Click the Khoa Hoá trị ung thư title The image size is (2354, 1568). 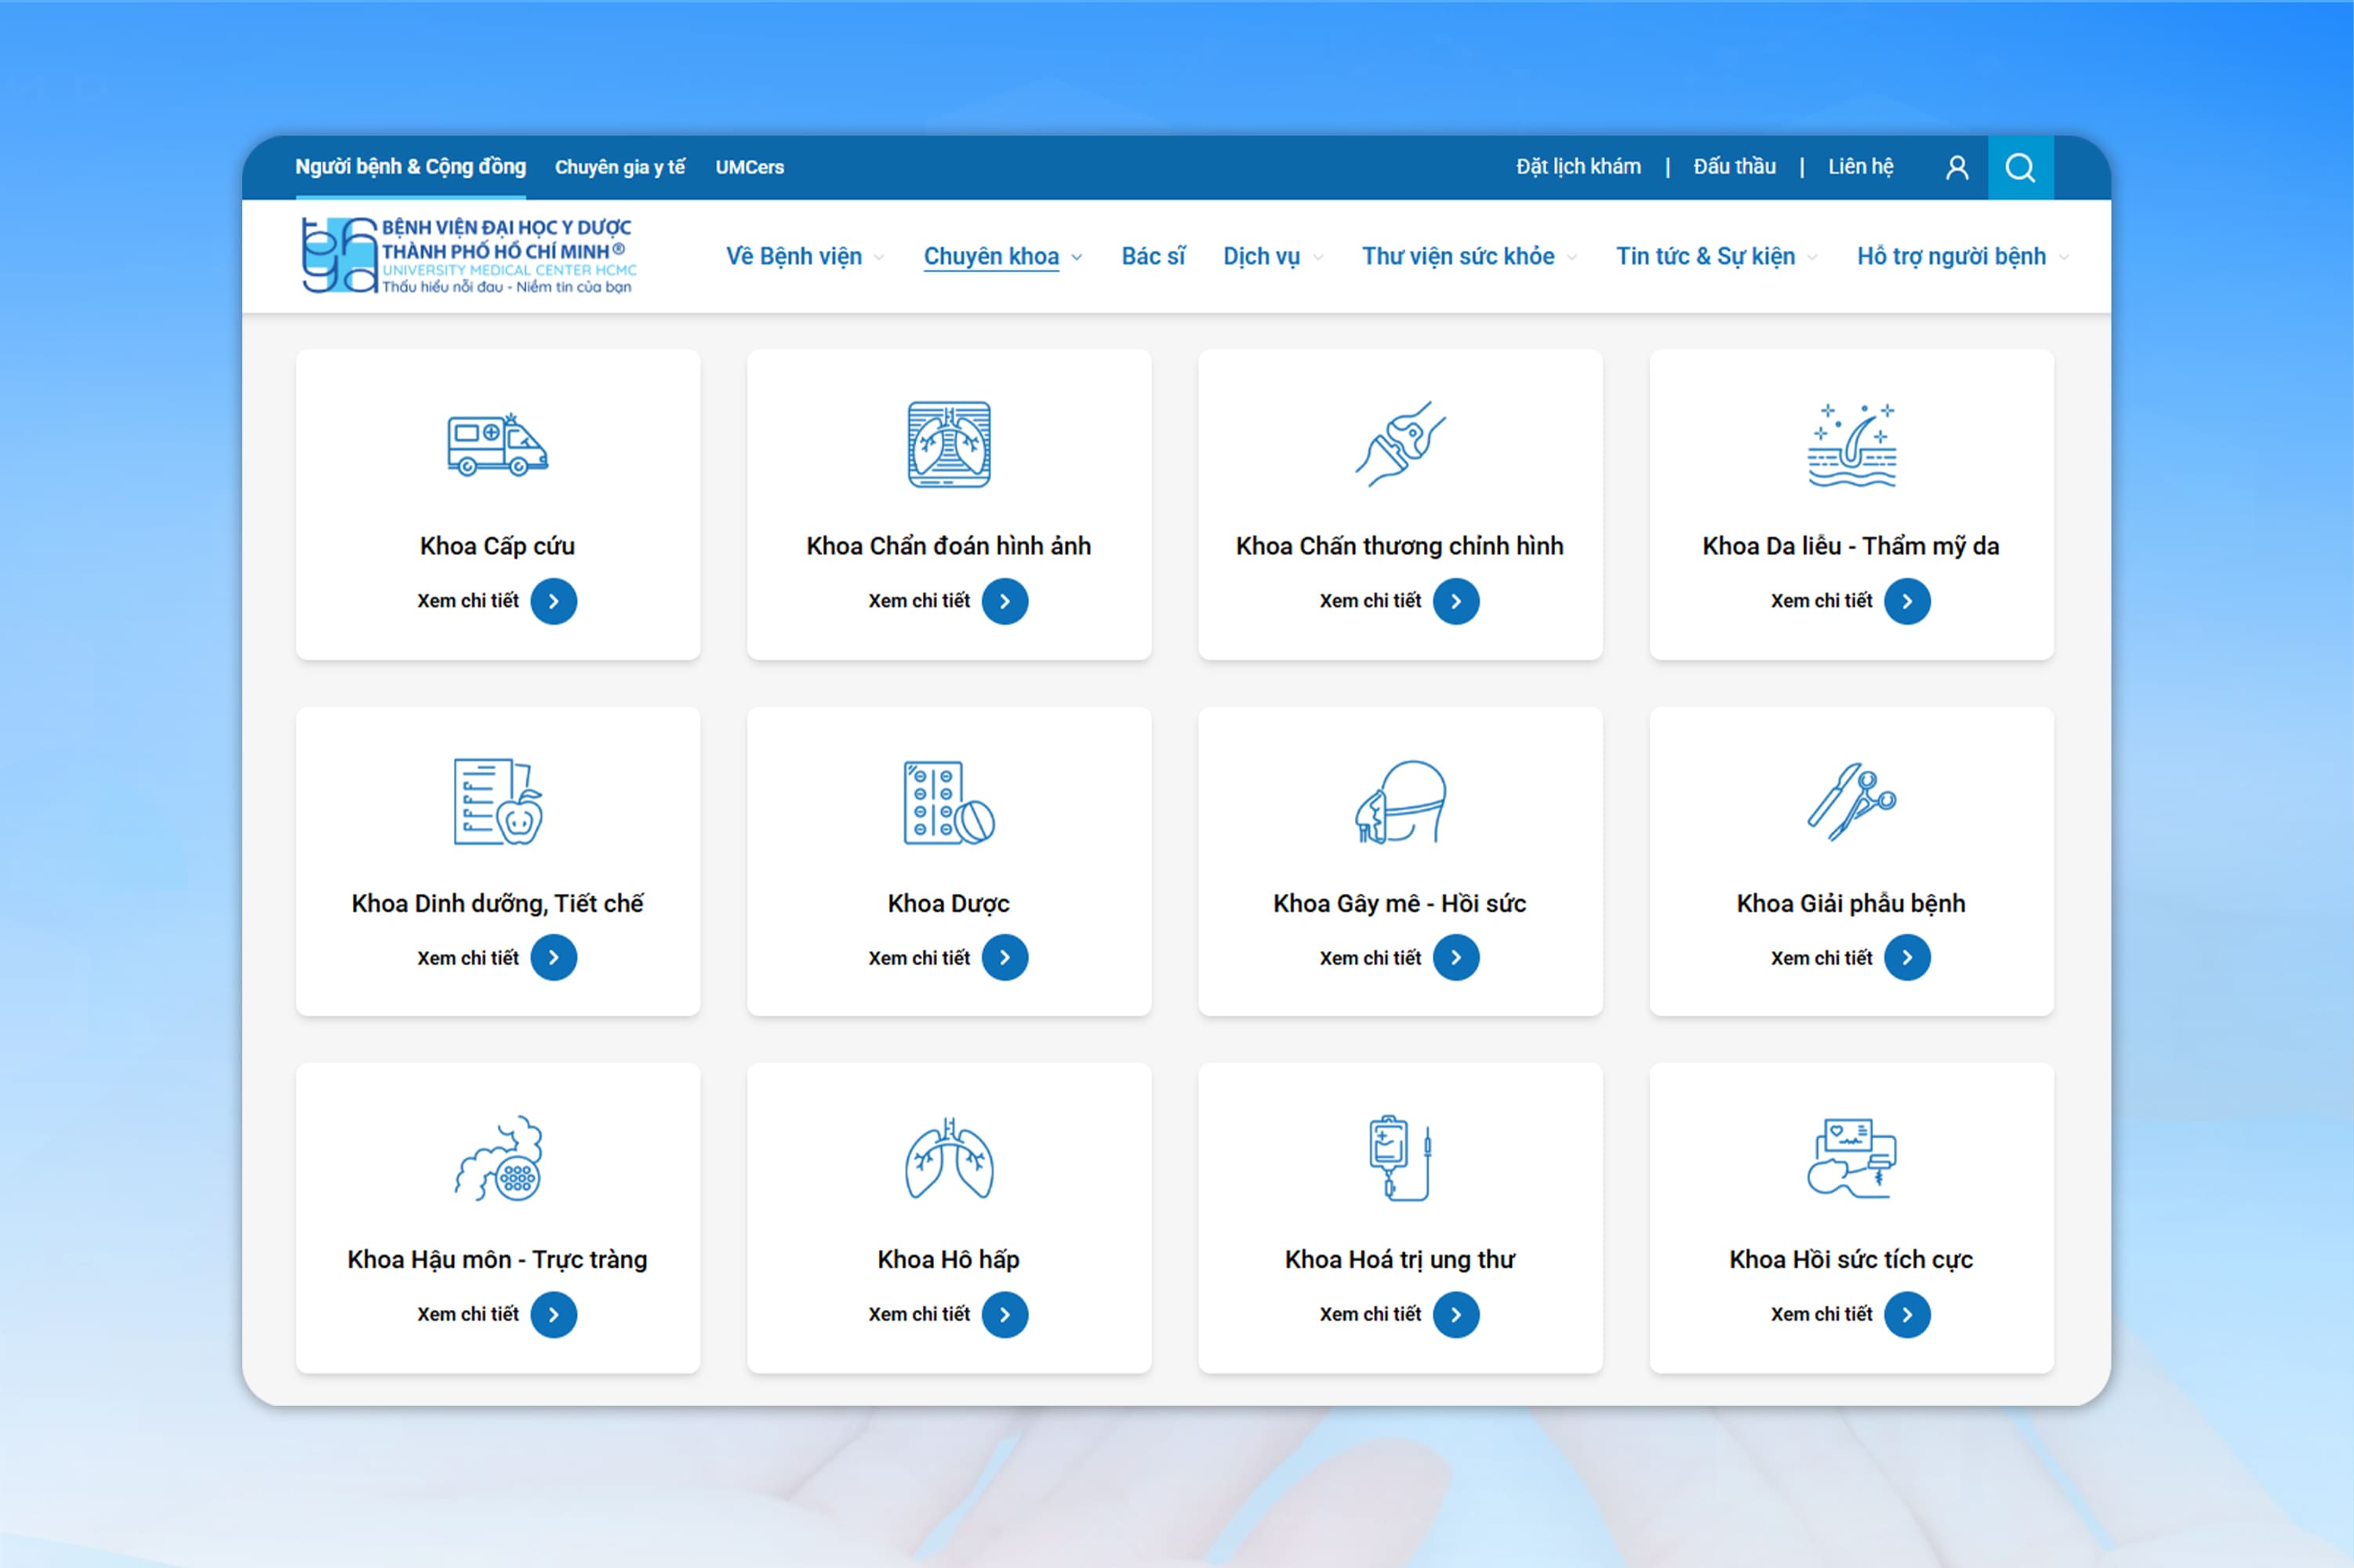1400,1260
